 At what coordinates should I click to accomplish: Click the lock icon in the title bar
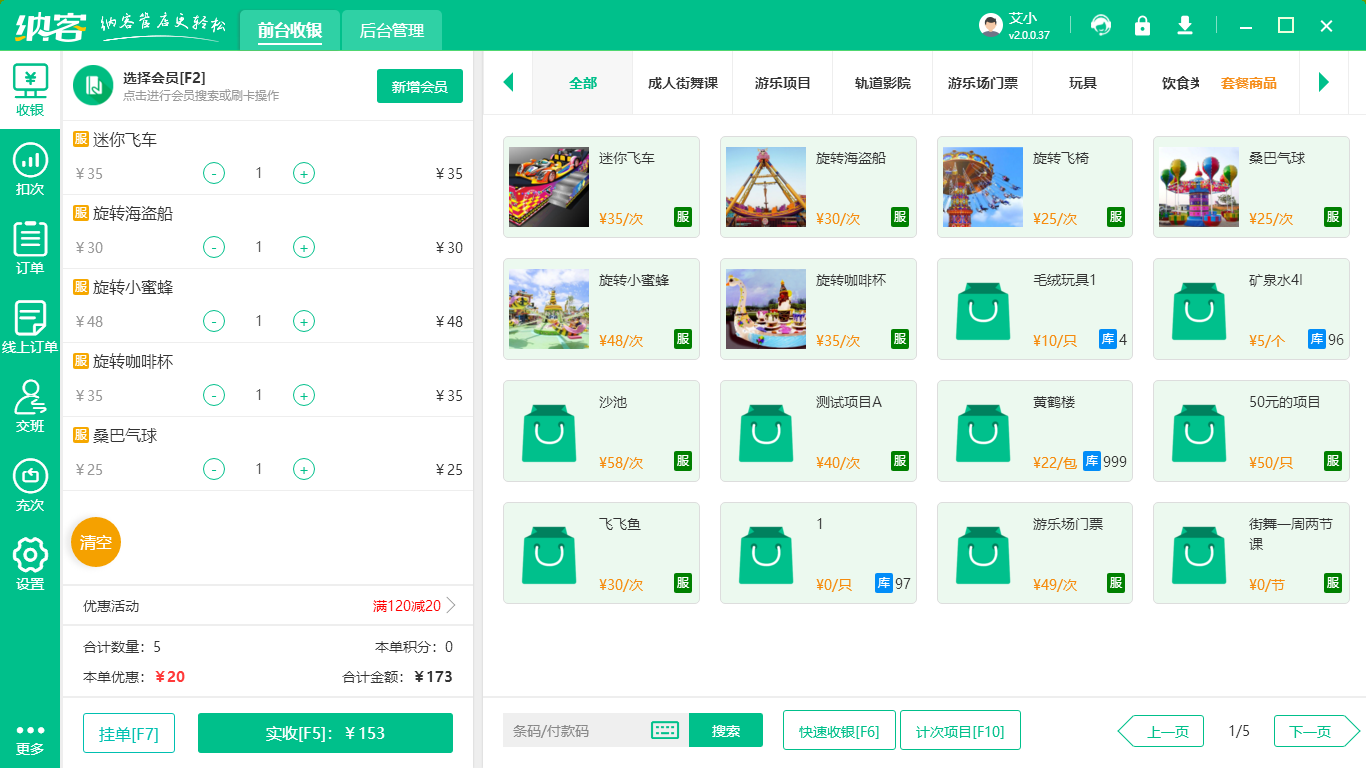[1143, 24]
